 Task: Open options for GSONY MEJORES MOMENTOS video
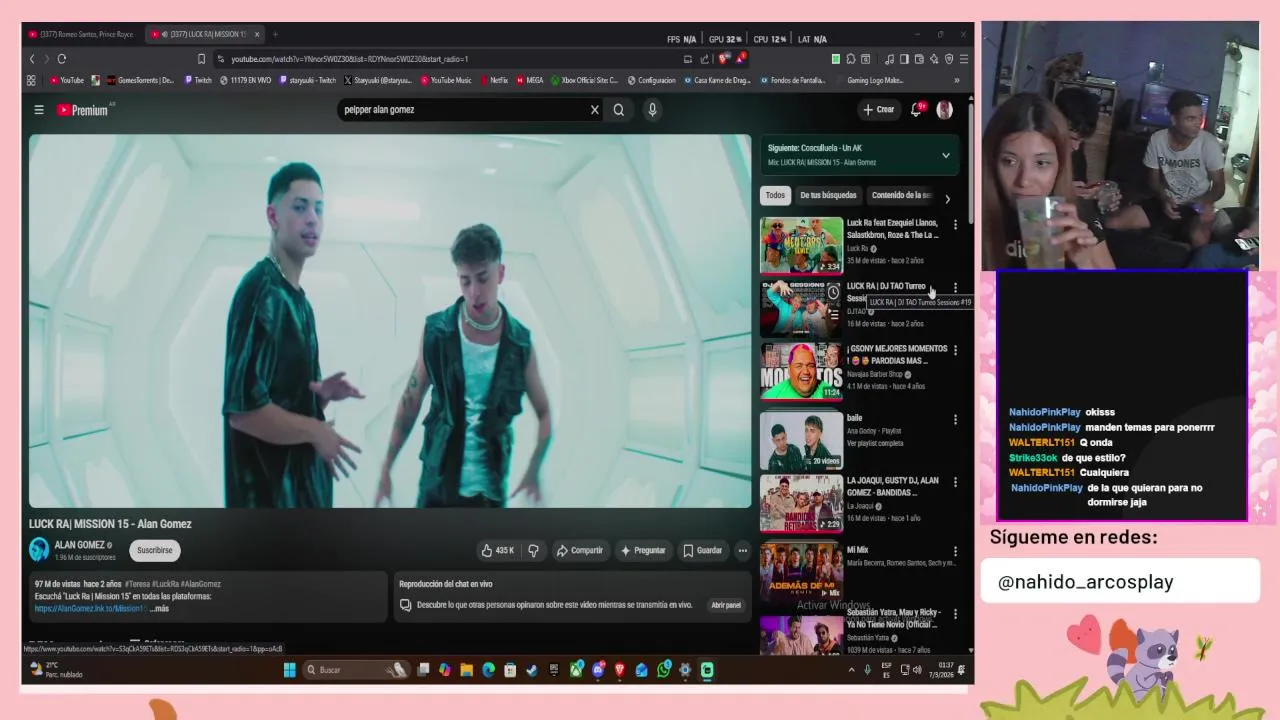(955, 350)
